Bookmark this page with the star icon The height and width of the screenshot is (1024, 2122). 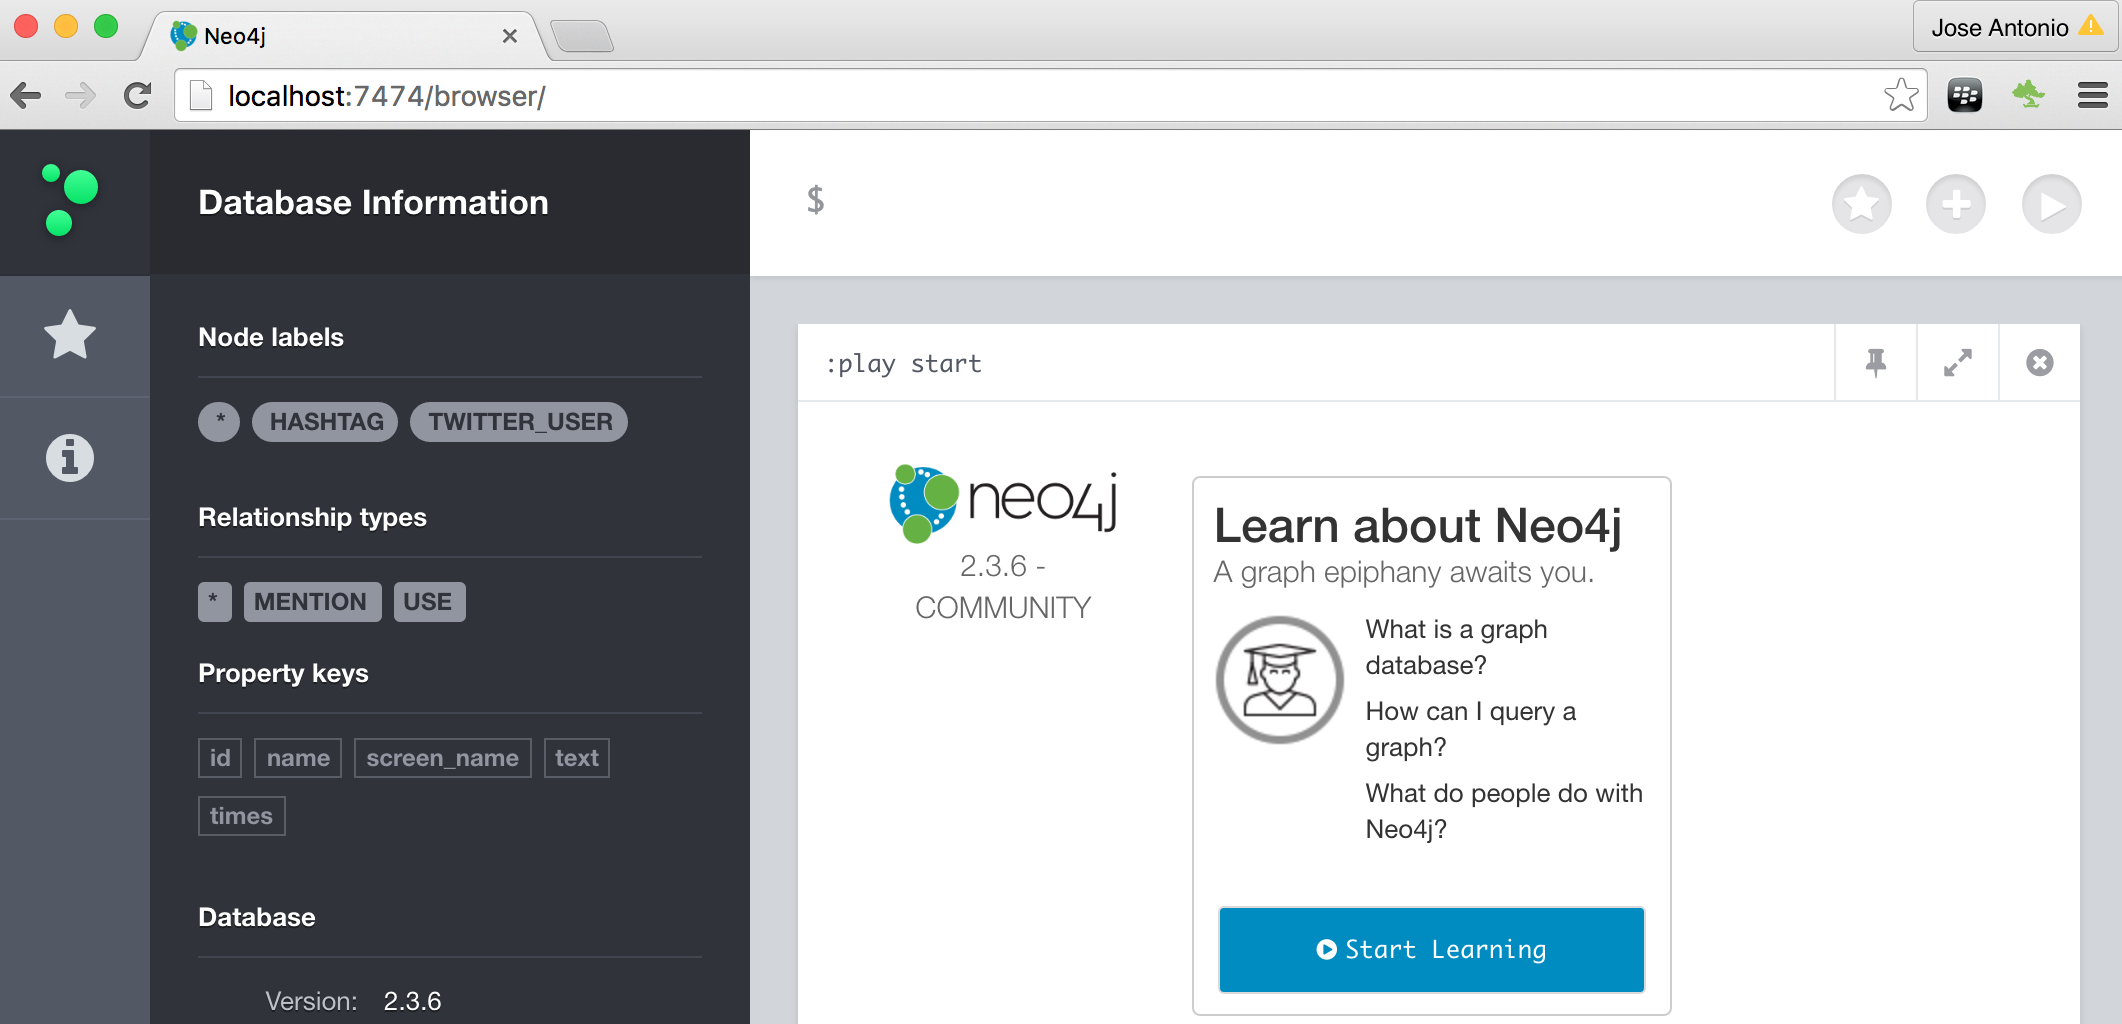(x=1901, y=96)
